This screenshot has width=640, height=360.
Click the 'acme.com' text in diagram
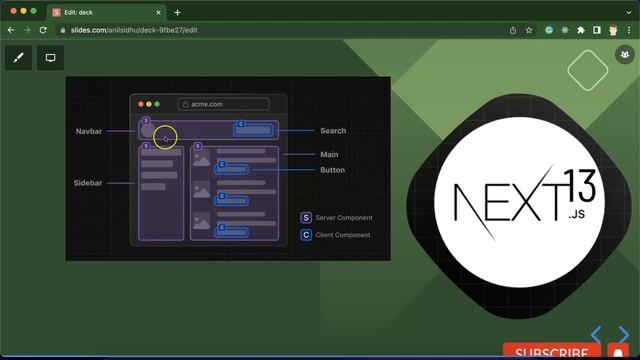point(207,104)
